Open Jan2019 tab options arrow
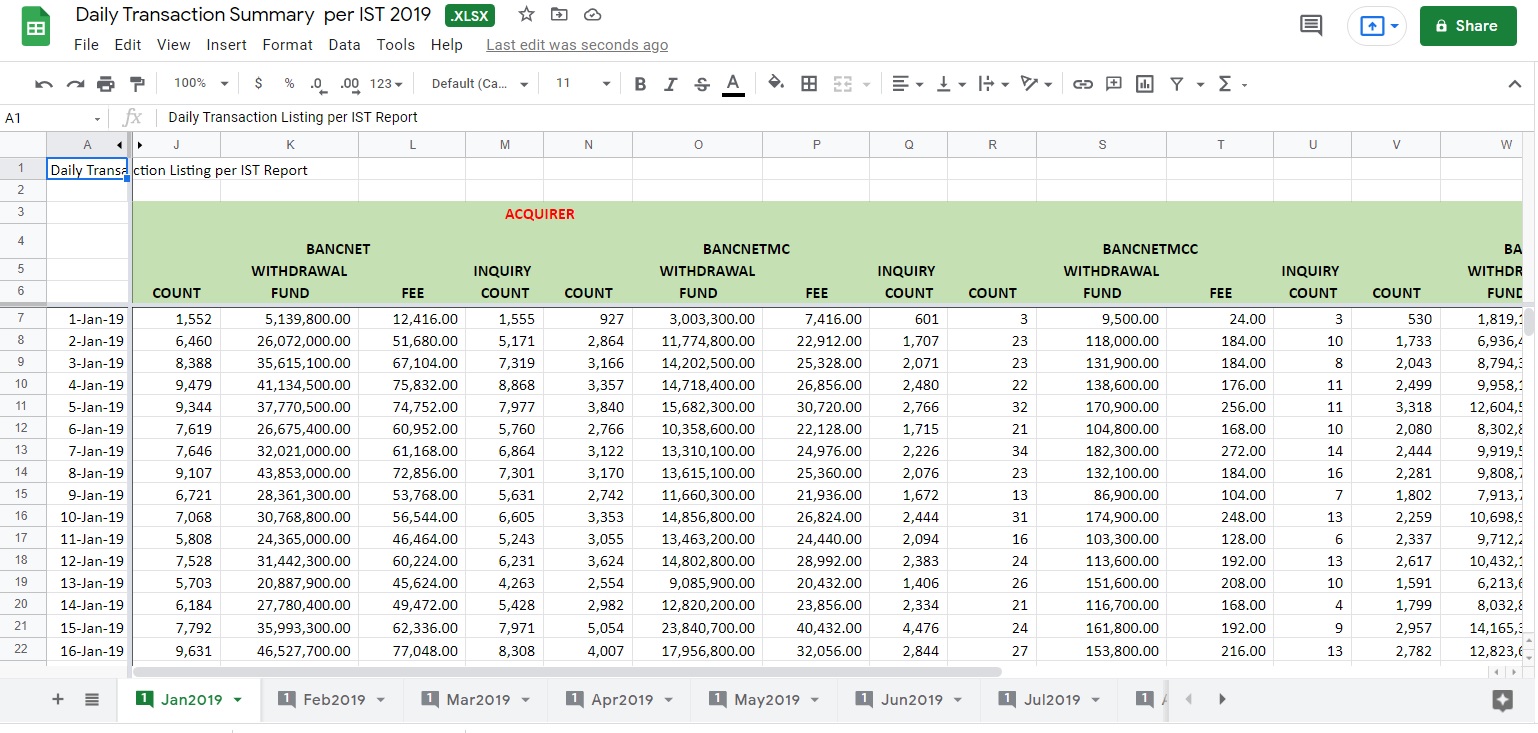The width and height of the screenshot is (1538, 733). 238,700
